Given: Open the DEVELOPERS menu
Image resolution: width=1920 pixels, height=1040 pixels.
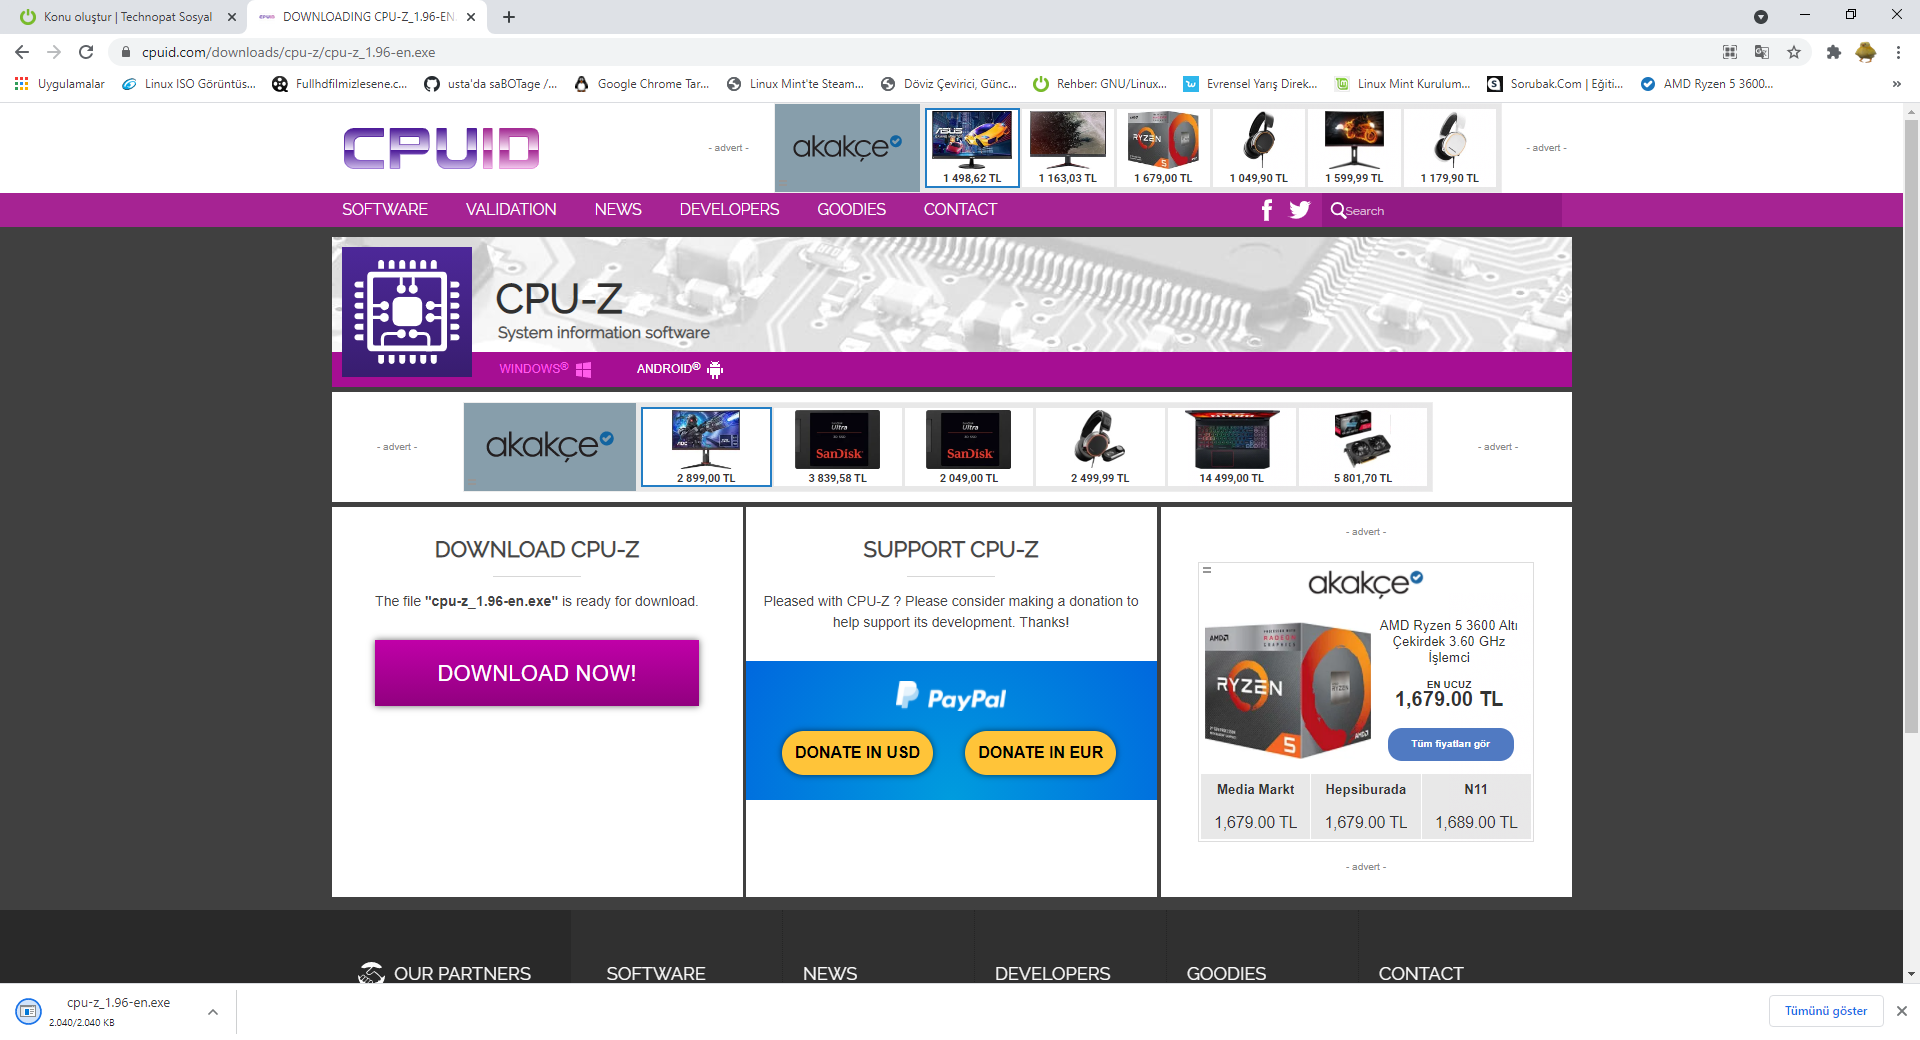Looking at the screenshot, I should pos(729,210).
